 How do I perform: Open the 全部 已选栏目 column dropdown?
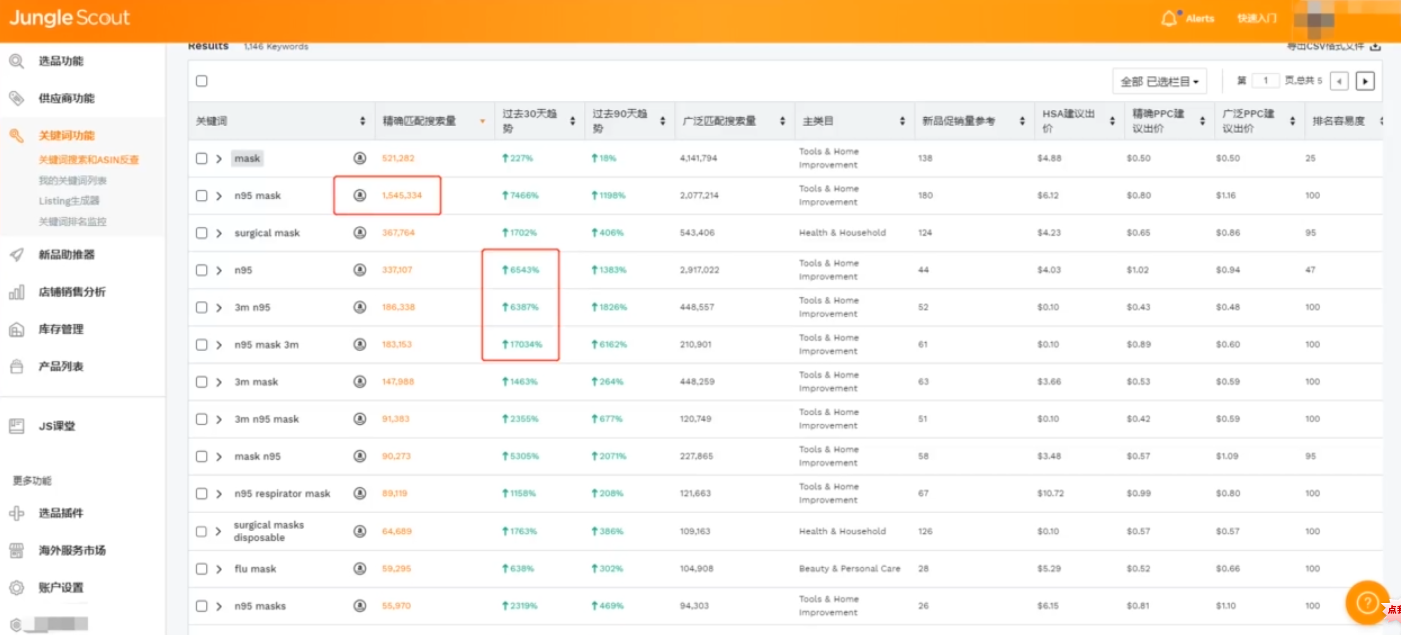point(1159,81)
